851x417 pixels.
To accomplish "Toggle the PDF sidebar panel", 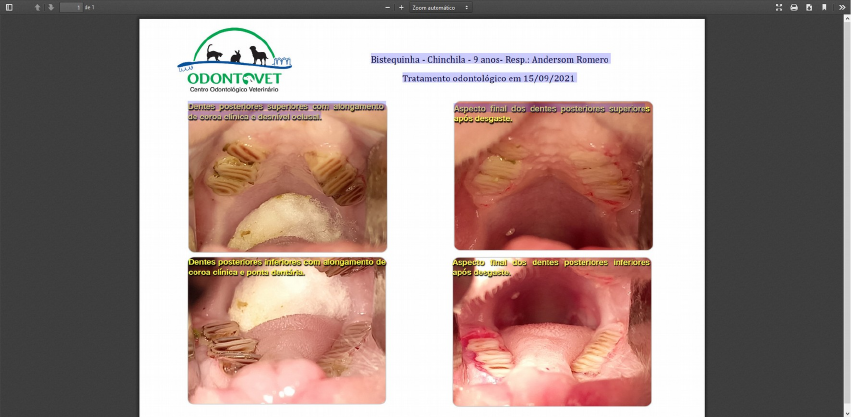I will click(9, 7).
